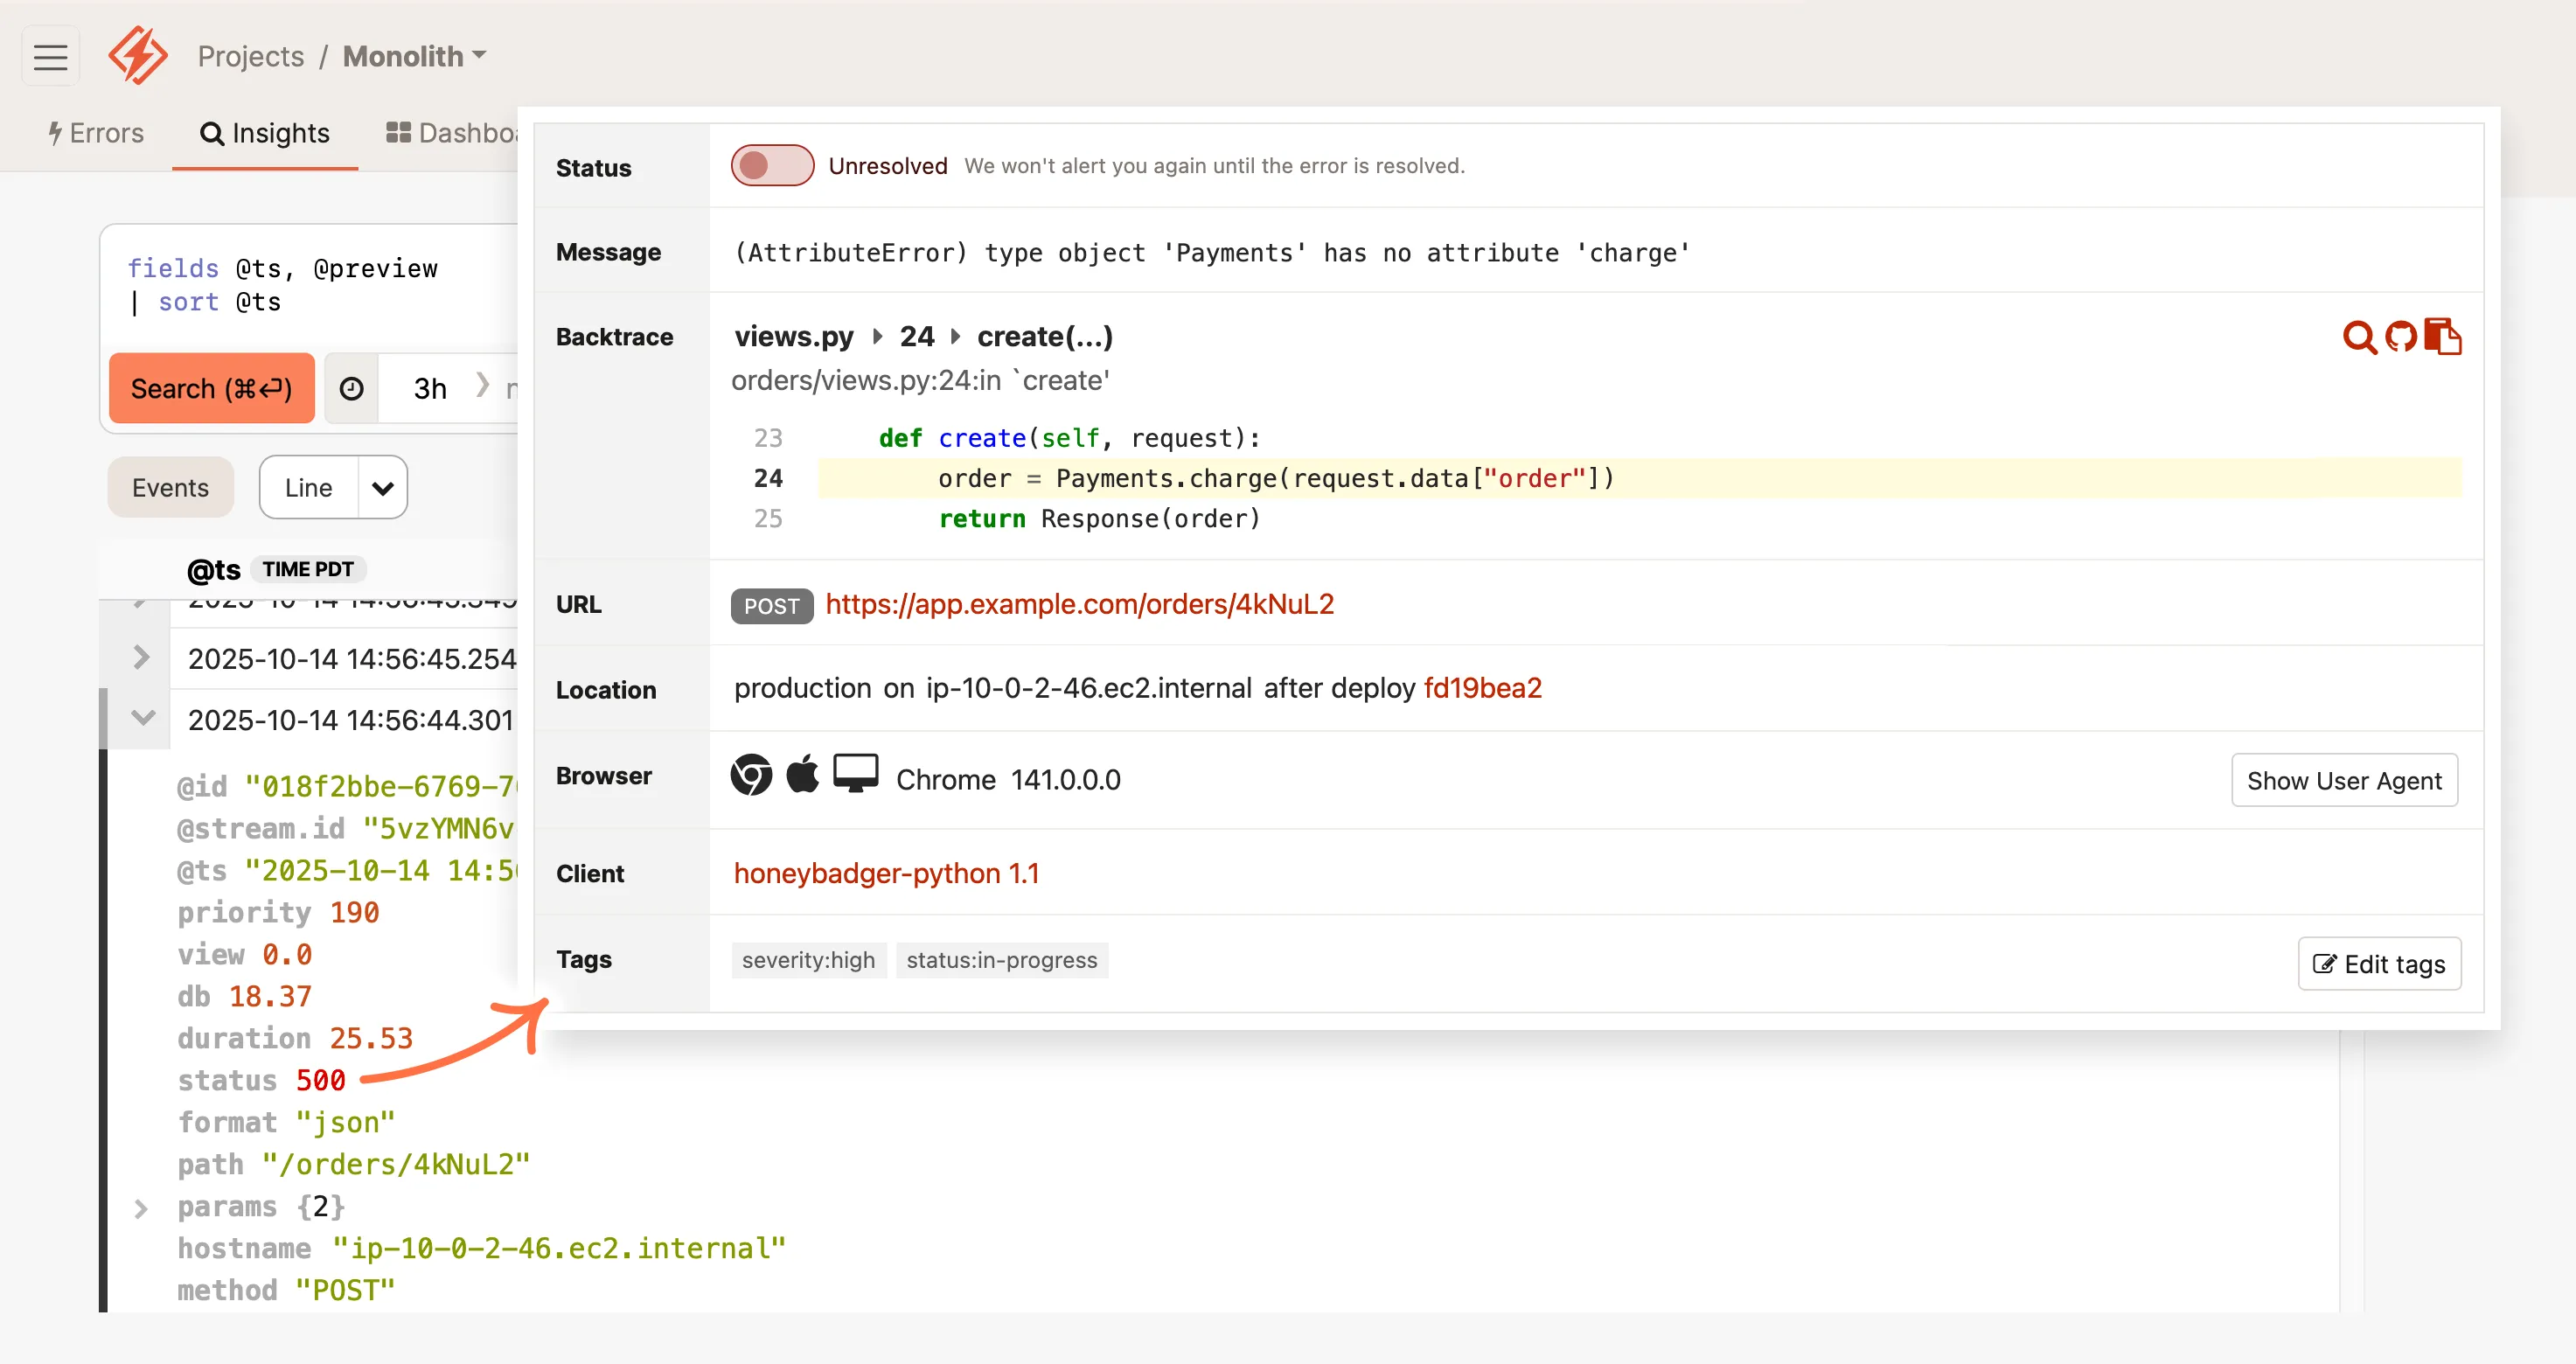Image resolution: width=2576 pixels, height=1364 pixels.
Task: Click the Search (⌘↩) button
Action: 211,388
